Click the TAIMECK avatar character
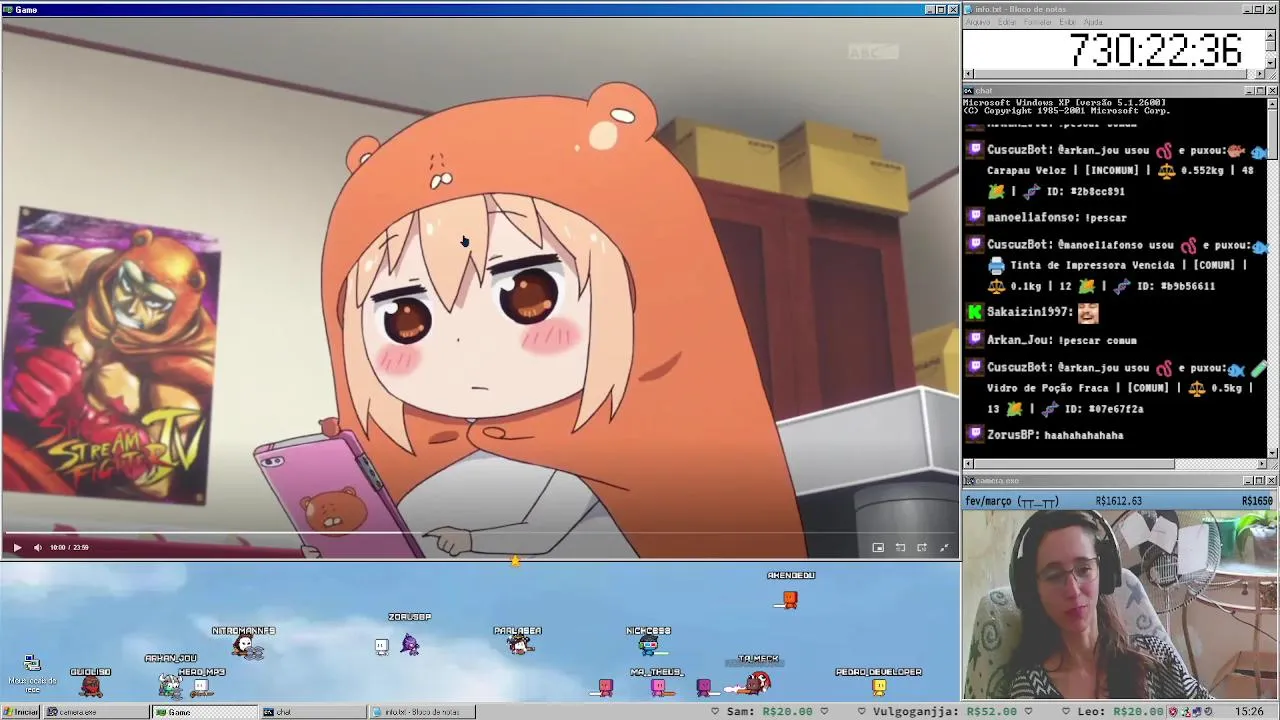The image size is (1280, 720). click(x=757, y=683)
